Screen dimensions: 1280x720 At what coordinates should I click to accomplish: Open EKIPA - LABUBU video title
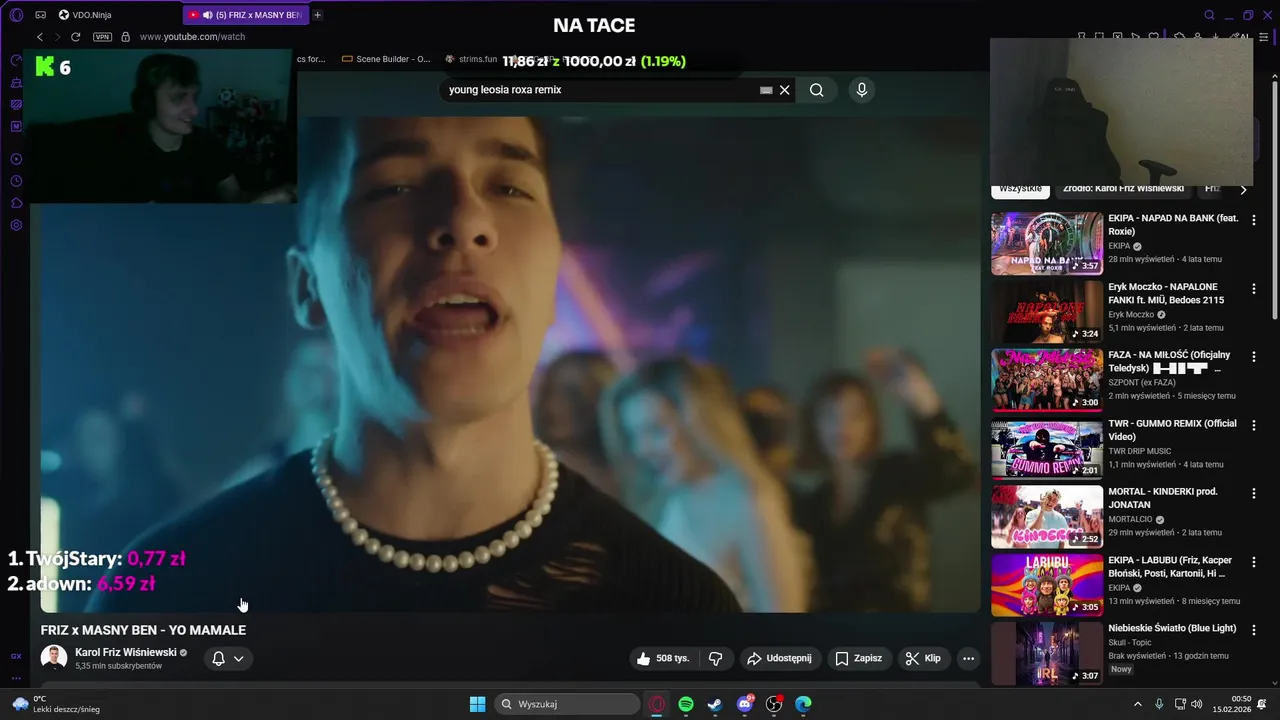(x=1170, y=567)
